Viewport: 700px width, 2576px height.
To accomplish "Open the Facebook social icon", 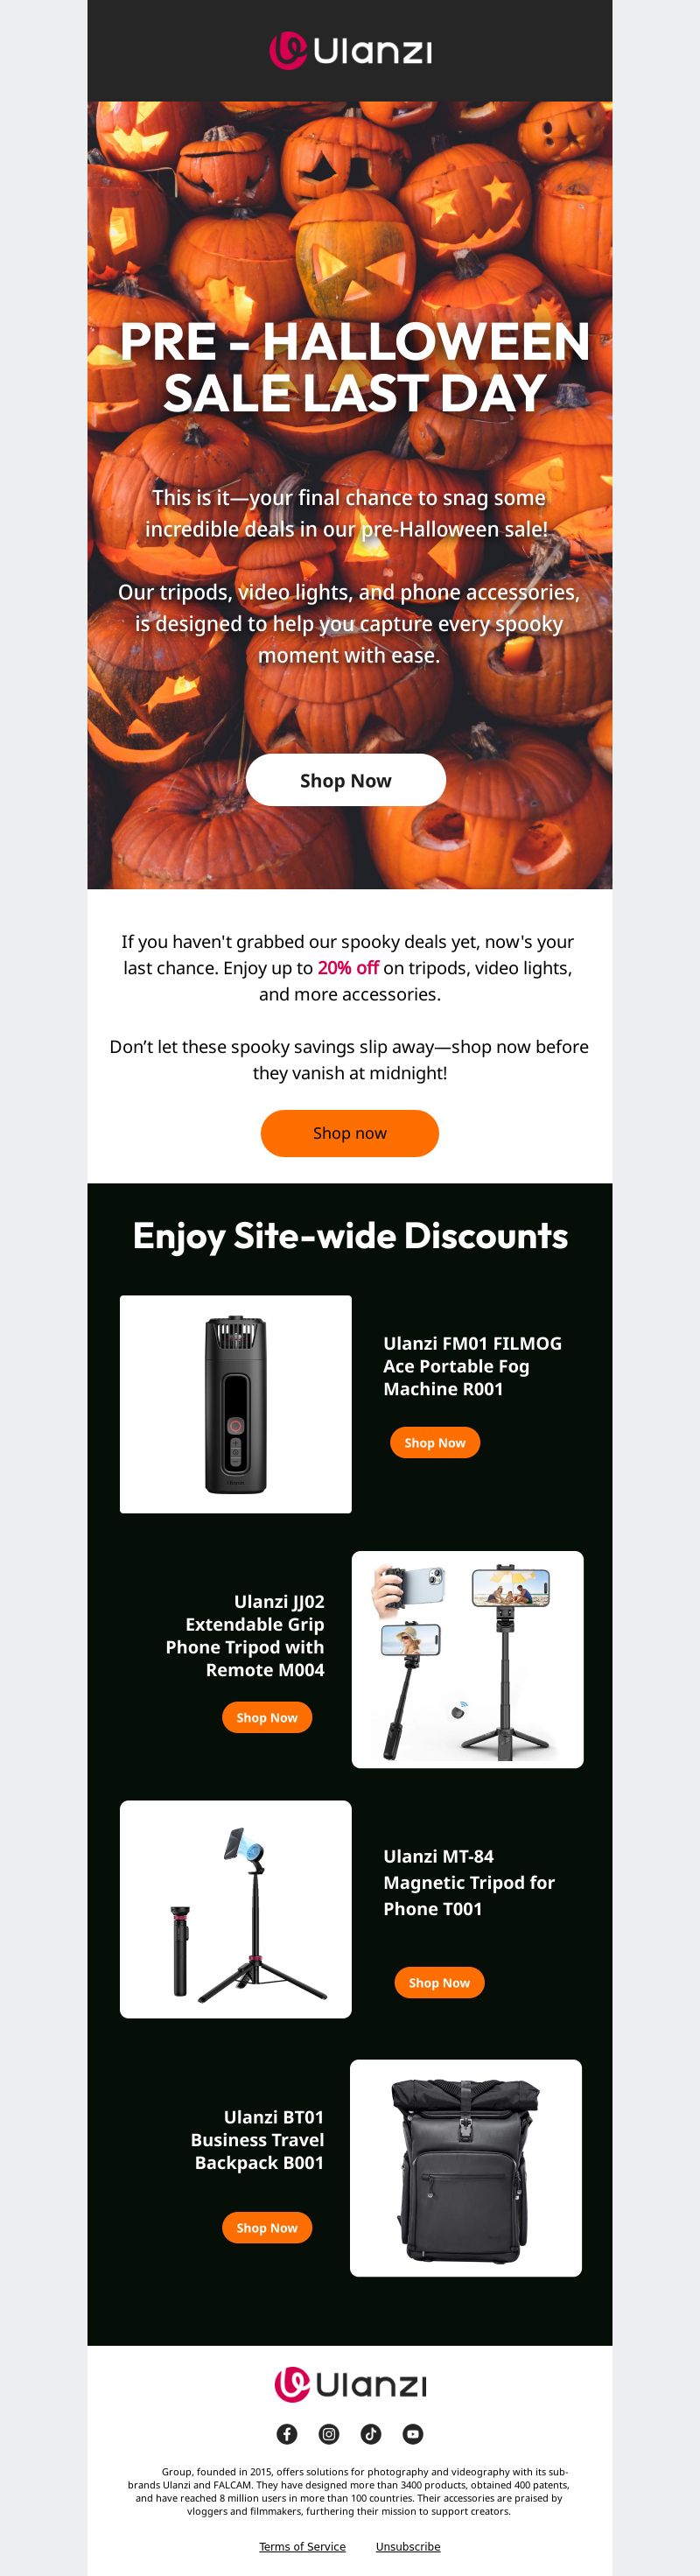I will coord(287,2433).
